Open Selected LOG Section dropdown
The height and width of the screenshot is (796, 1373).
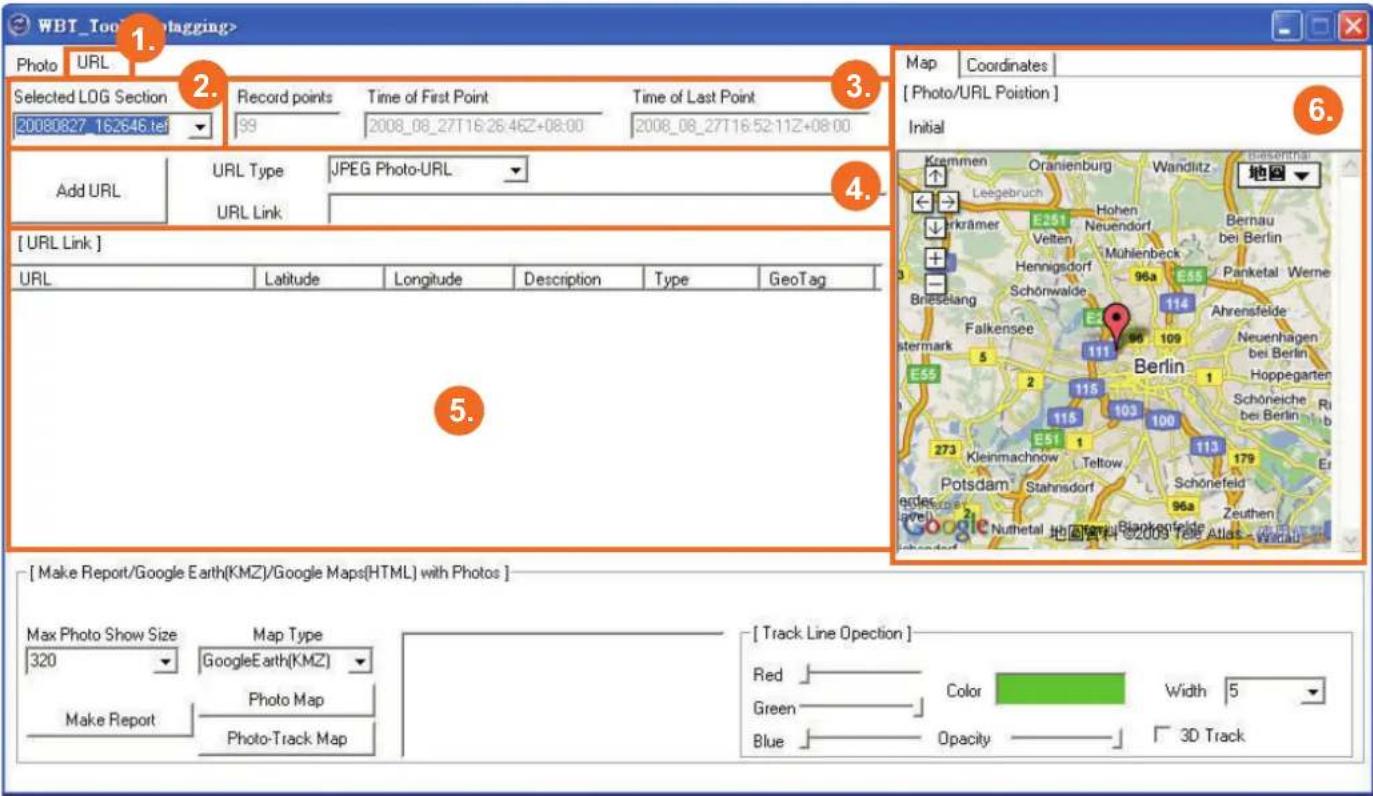(199, 127)
